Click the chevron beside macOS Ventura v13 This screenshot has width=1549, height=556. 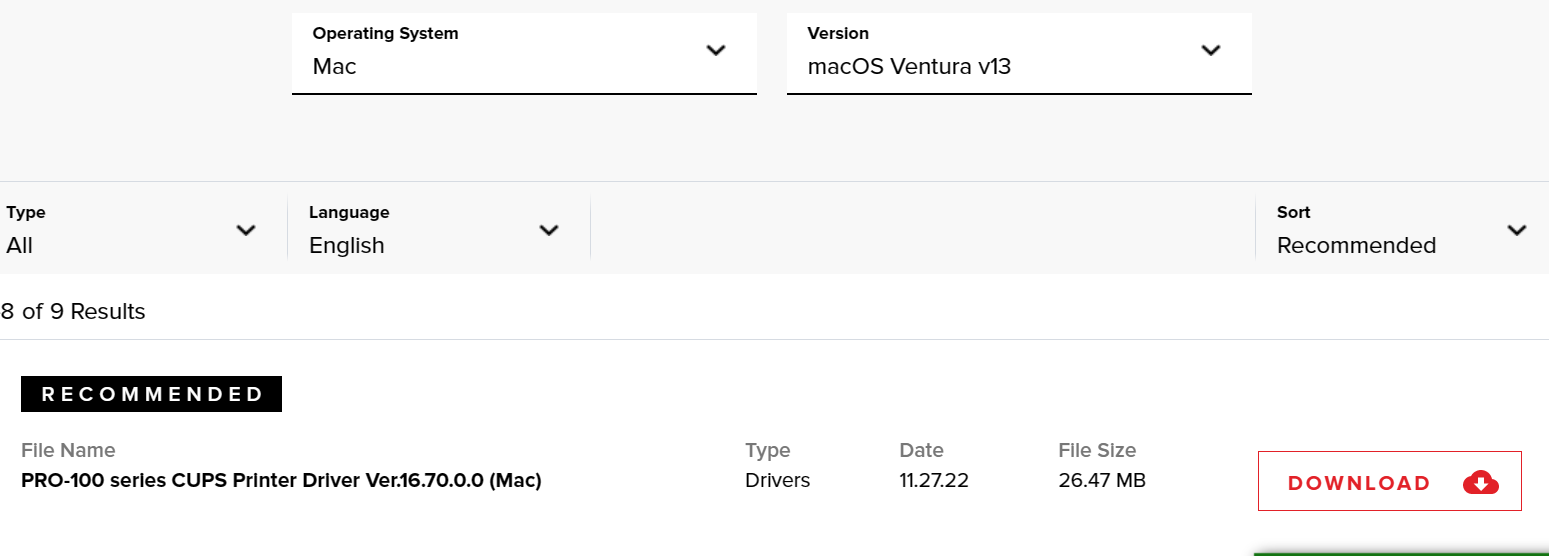[1211, 51]
